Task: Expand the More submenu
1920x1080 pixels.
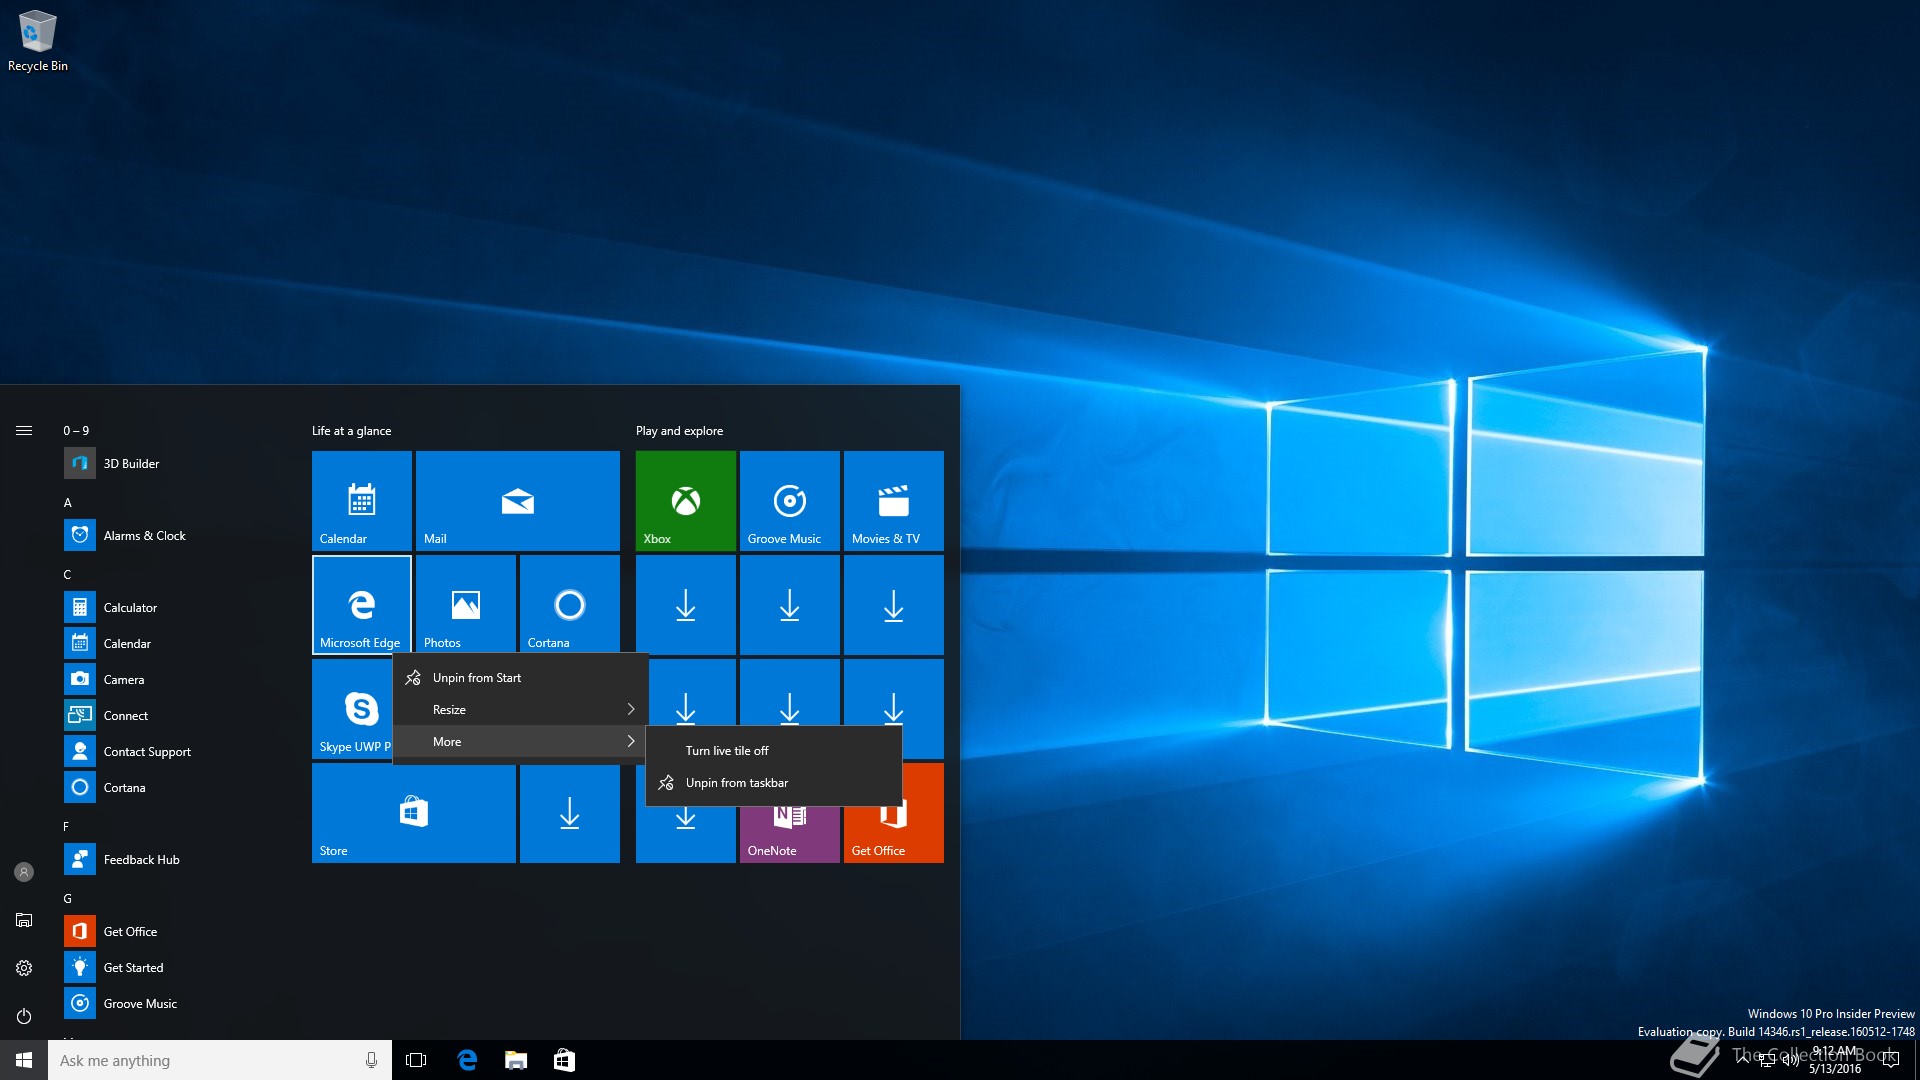Action: tap(520, 742)
